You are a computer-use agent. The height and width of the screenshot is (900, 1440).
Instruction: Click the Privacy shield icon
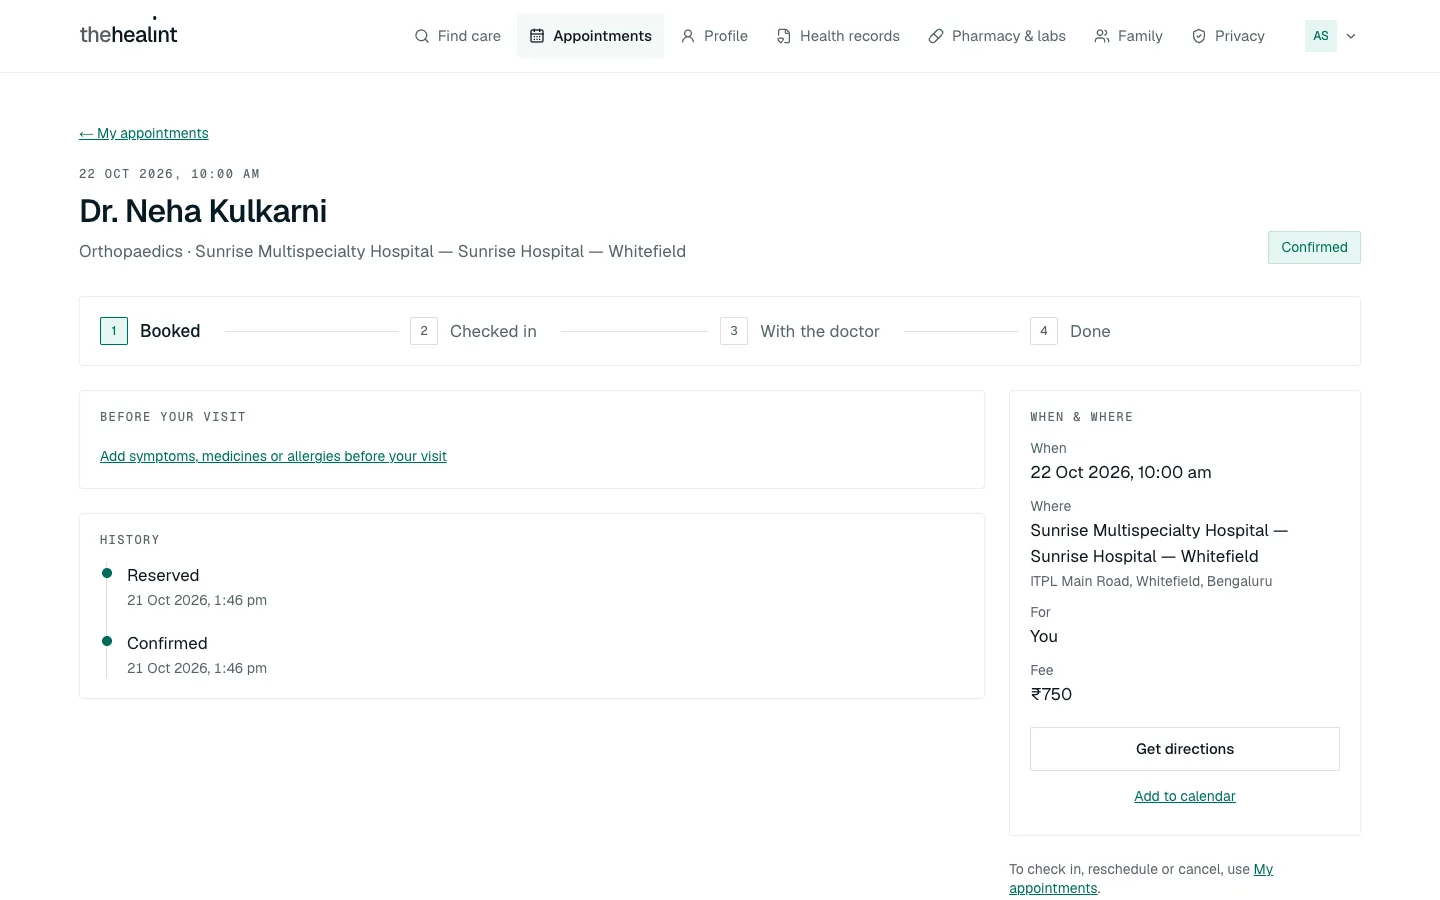click(x=1199, y=36)
